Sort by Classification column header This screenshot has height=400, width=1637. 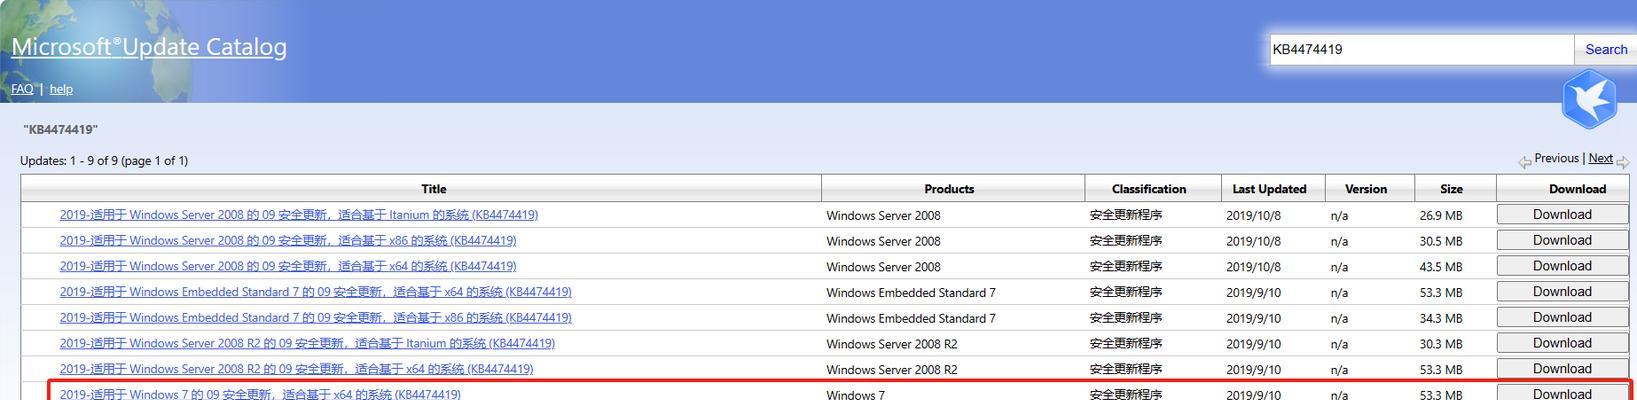[1149, 189]
